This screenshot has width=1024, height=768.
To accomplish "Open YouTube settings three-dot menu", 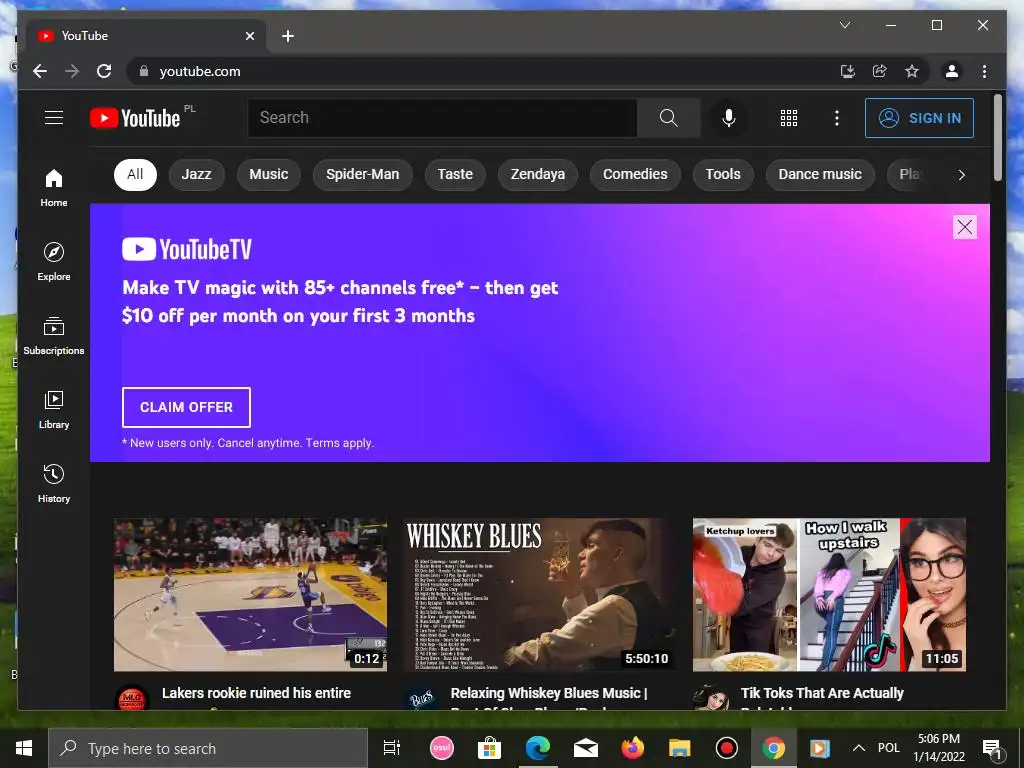I will pos(837,118).
